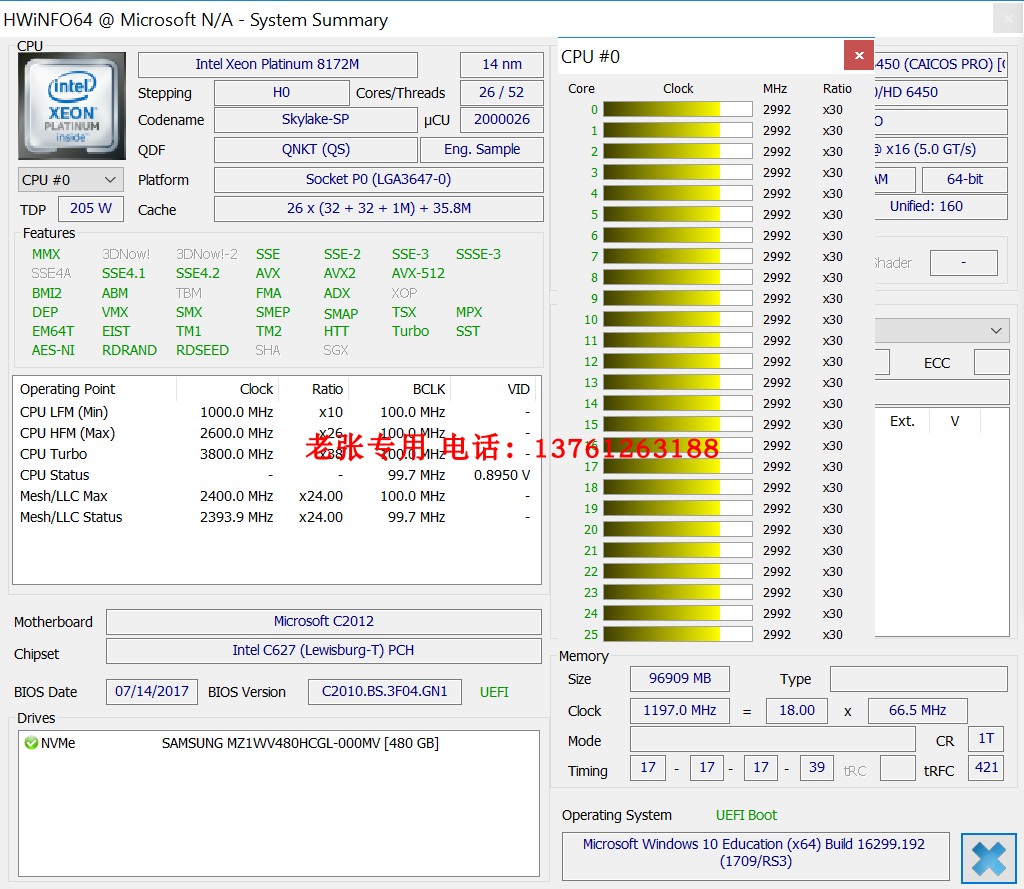Click the tRFC 421 value
The height and width of the screenshot is (889, 1024).
[986, 768]
